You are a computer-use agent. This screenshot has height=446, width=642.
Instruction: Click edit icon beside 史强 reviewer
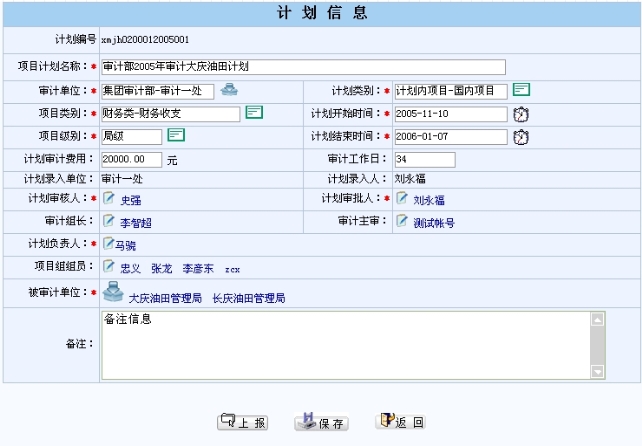pos(108,199)
